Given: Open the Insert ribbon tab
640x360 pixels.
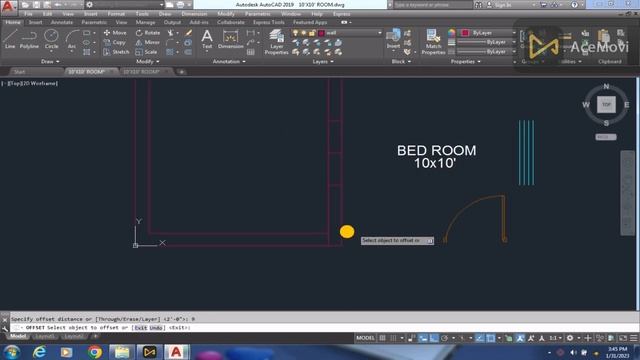Looking at the screenshot, I should coord(35,22).
